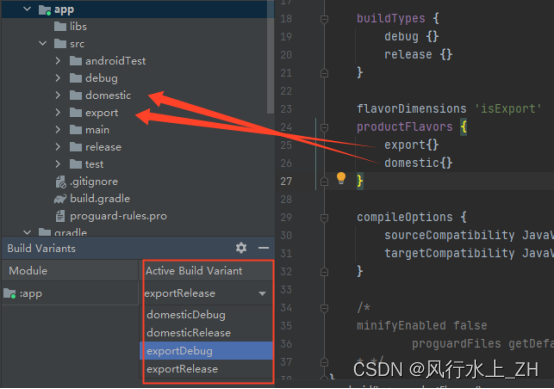The width and height of the screenshot is (554, 389).
Task: Click the export folder icon
Action: coord(76,113)
